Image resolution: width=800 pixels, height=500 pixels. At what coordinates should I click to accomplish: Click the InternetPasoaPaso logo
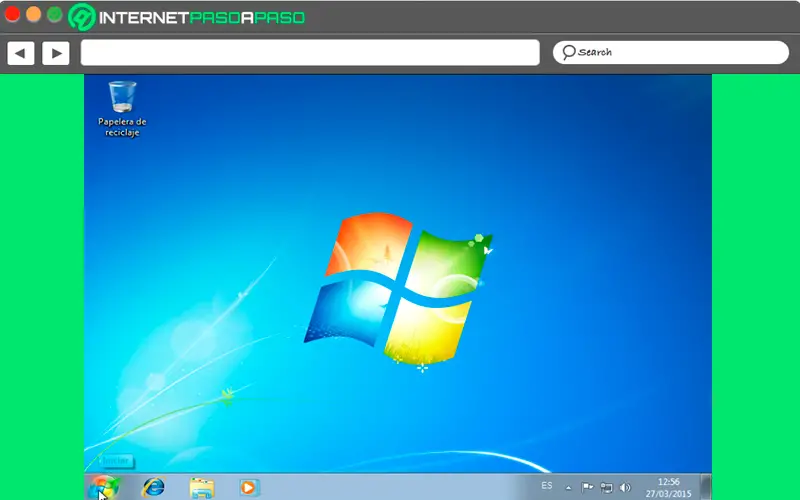pyautogui.click(x=187, y=17)
